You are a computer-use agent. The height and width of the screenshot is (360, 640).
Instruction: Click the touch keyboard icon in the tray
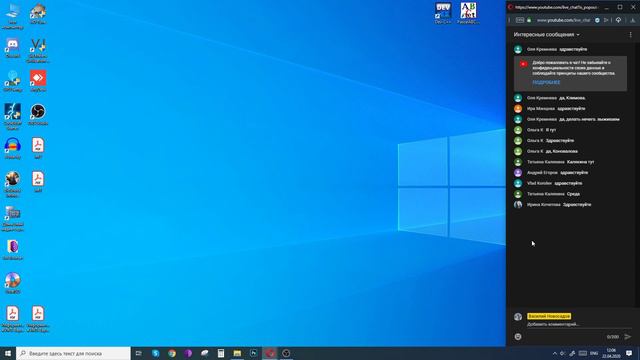[x=583, y=353]
